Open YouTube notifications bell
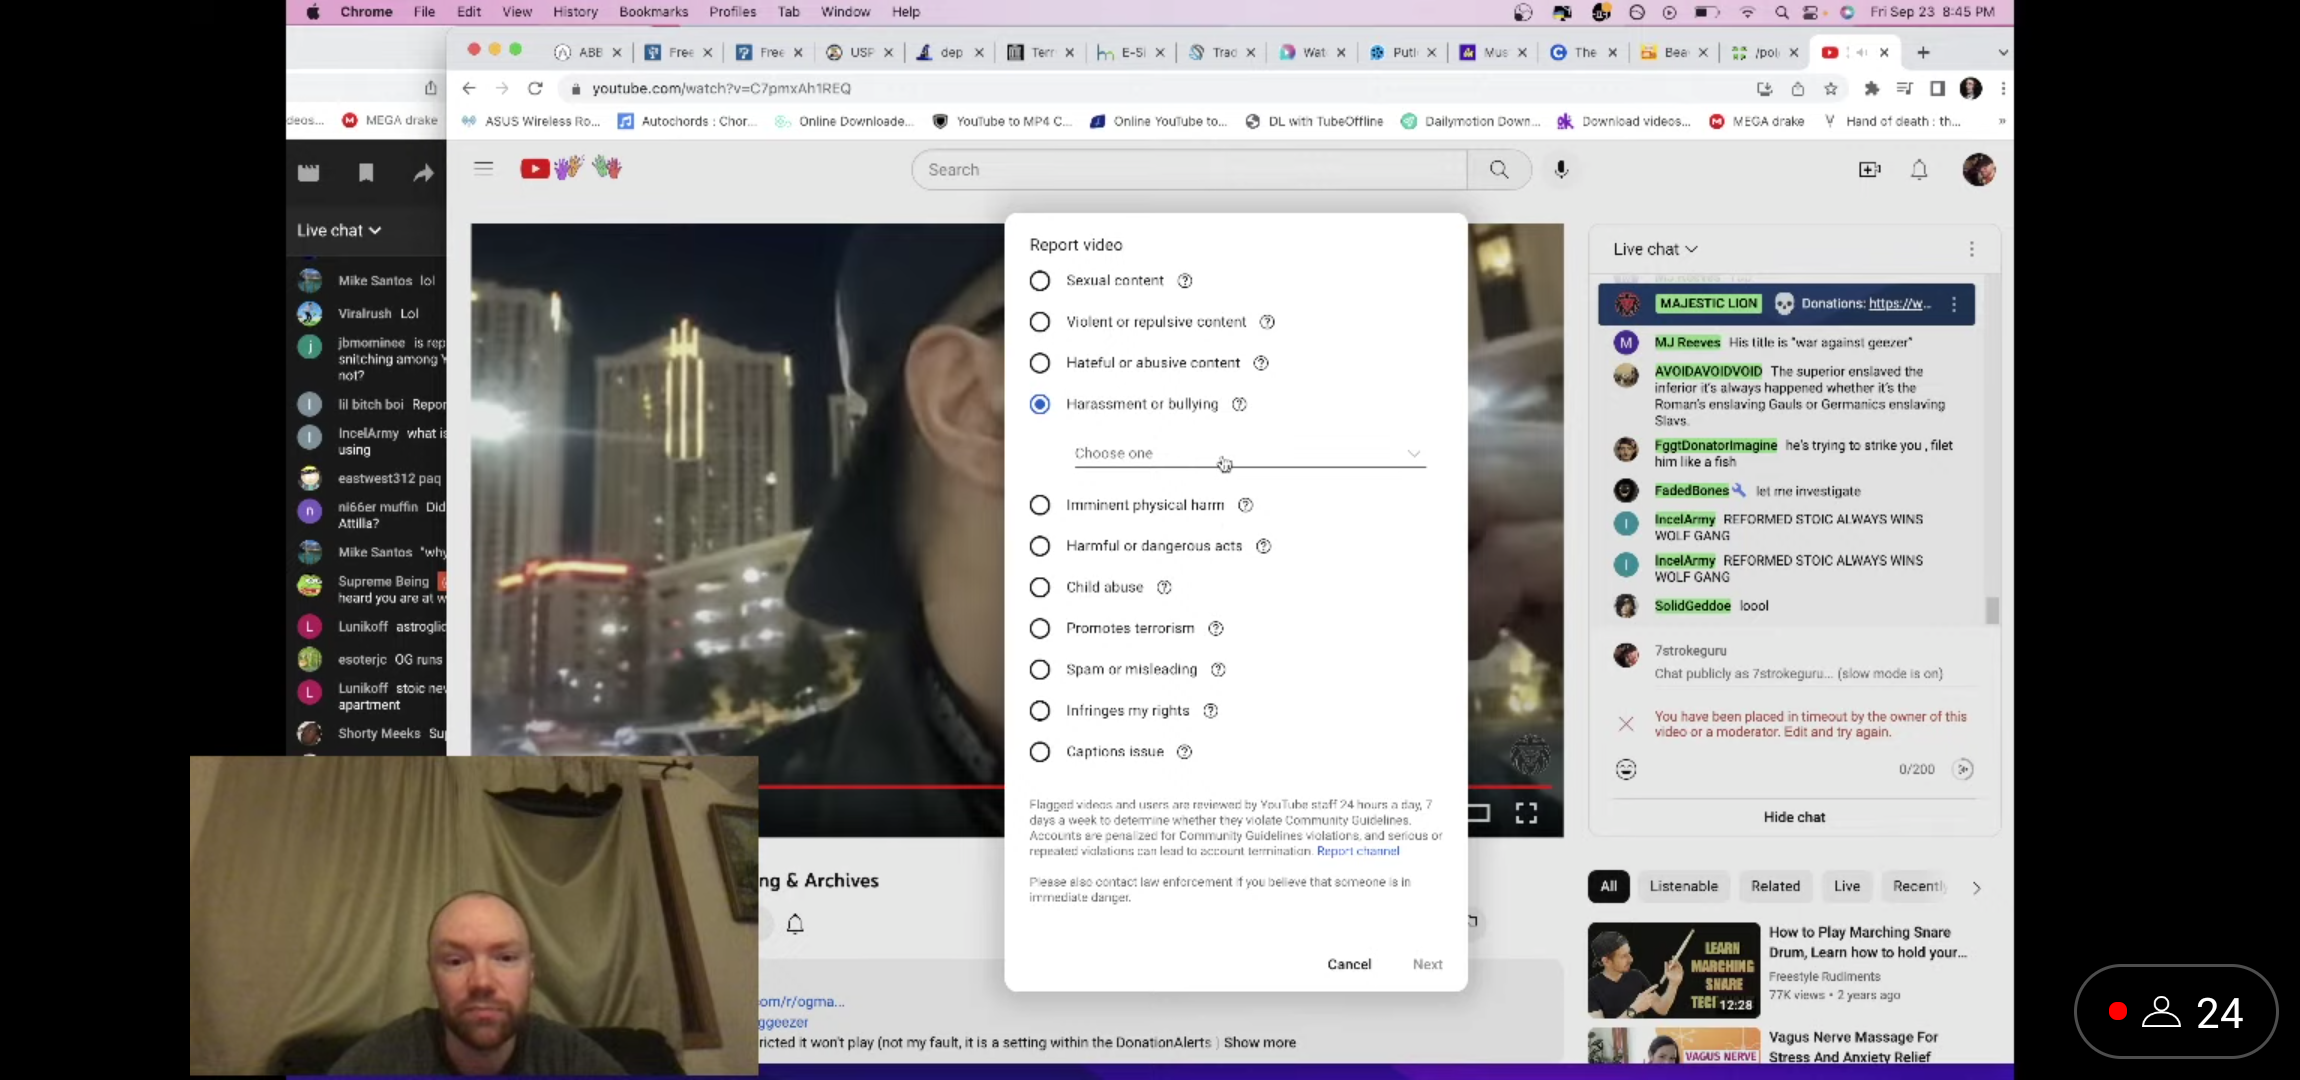 point(1919,170)
